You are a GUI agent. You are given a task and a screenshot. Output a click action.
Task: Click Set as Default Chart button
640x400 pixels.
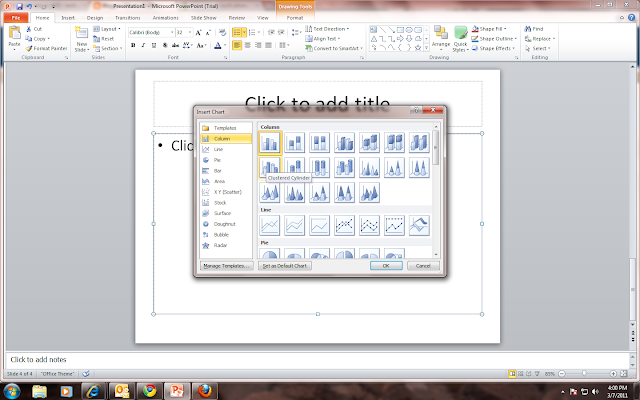click(284, 266)
